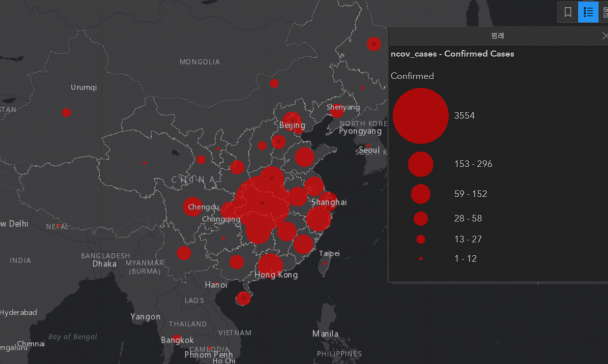Click the 59 - 152 legend circle symbol
Viewport: 608px width, 364px height.
[x=421, y=194]
